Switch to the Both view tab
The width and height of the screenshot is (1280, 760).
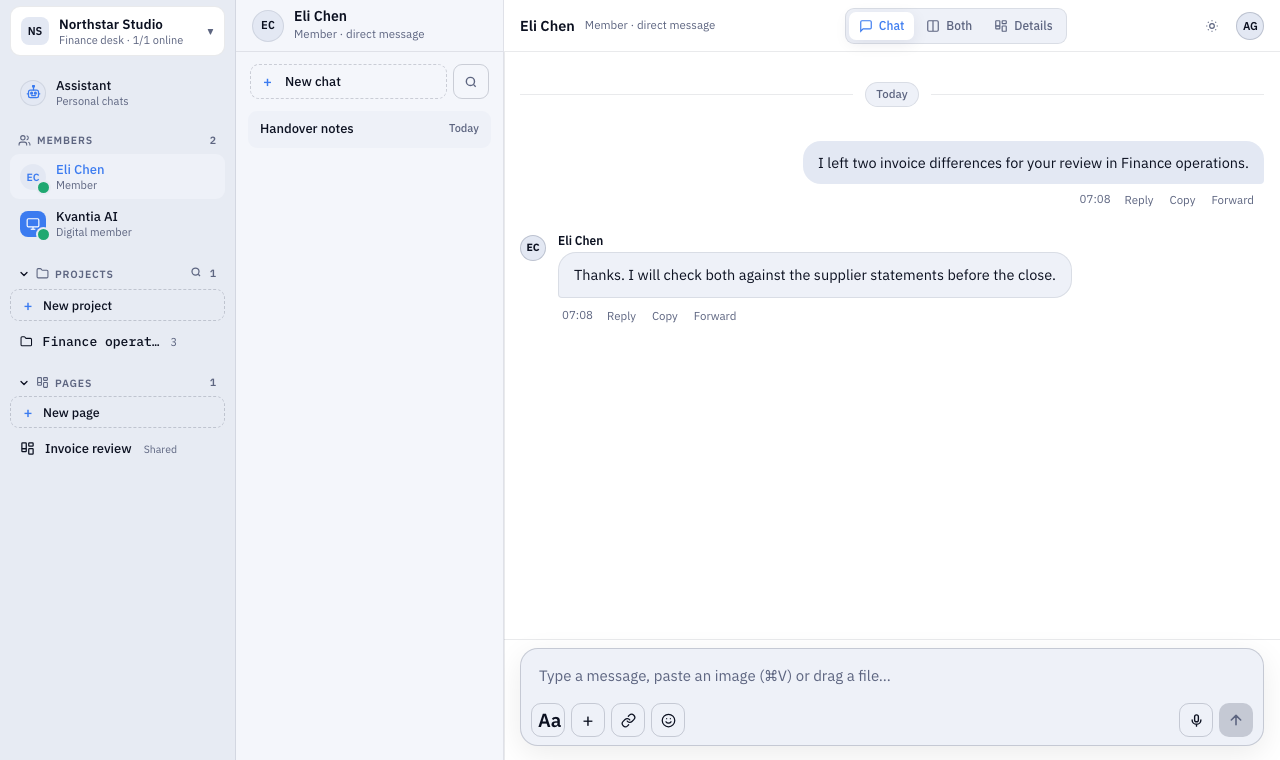[x=949, y=26]
